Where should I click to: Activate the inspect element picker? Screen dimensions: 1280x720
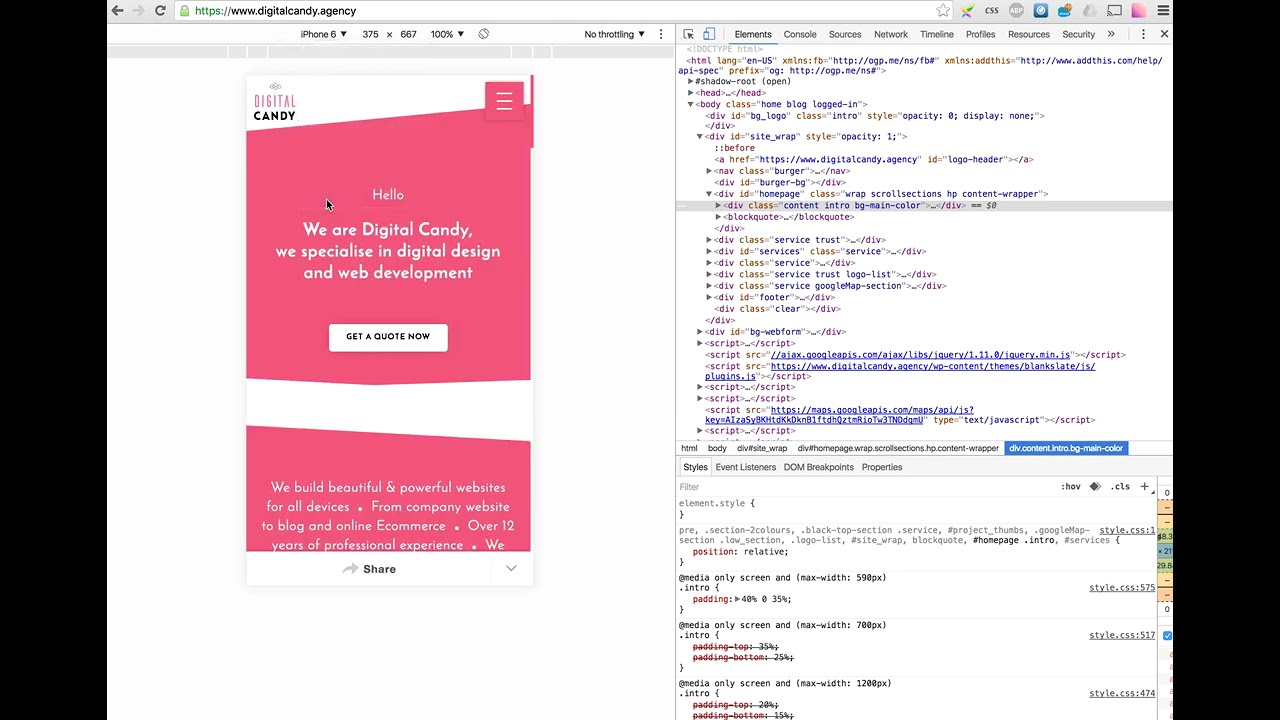tap(689, 34)
